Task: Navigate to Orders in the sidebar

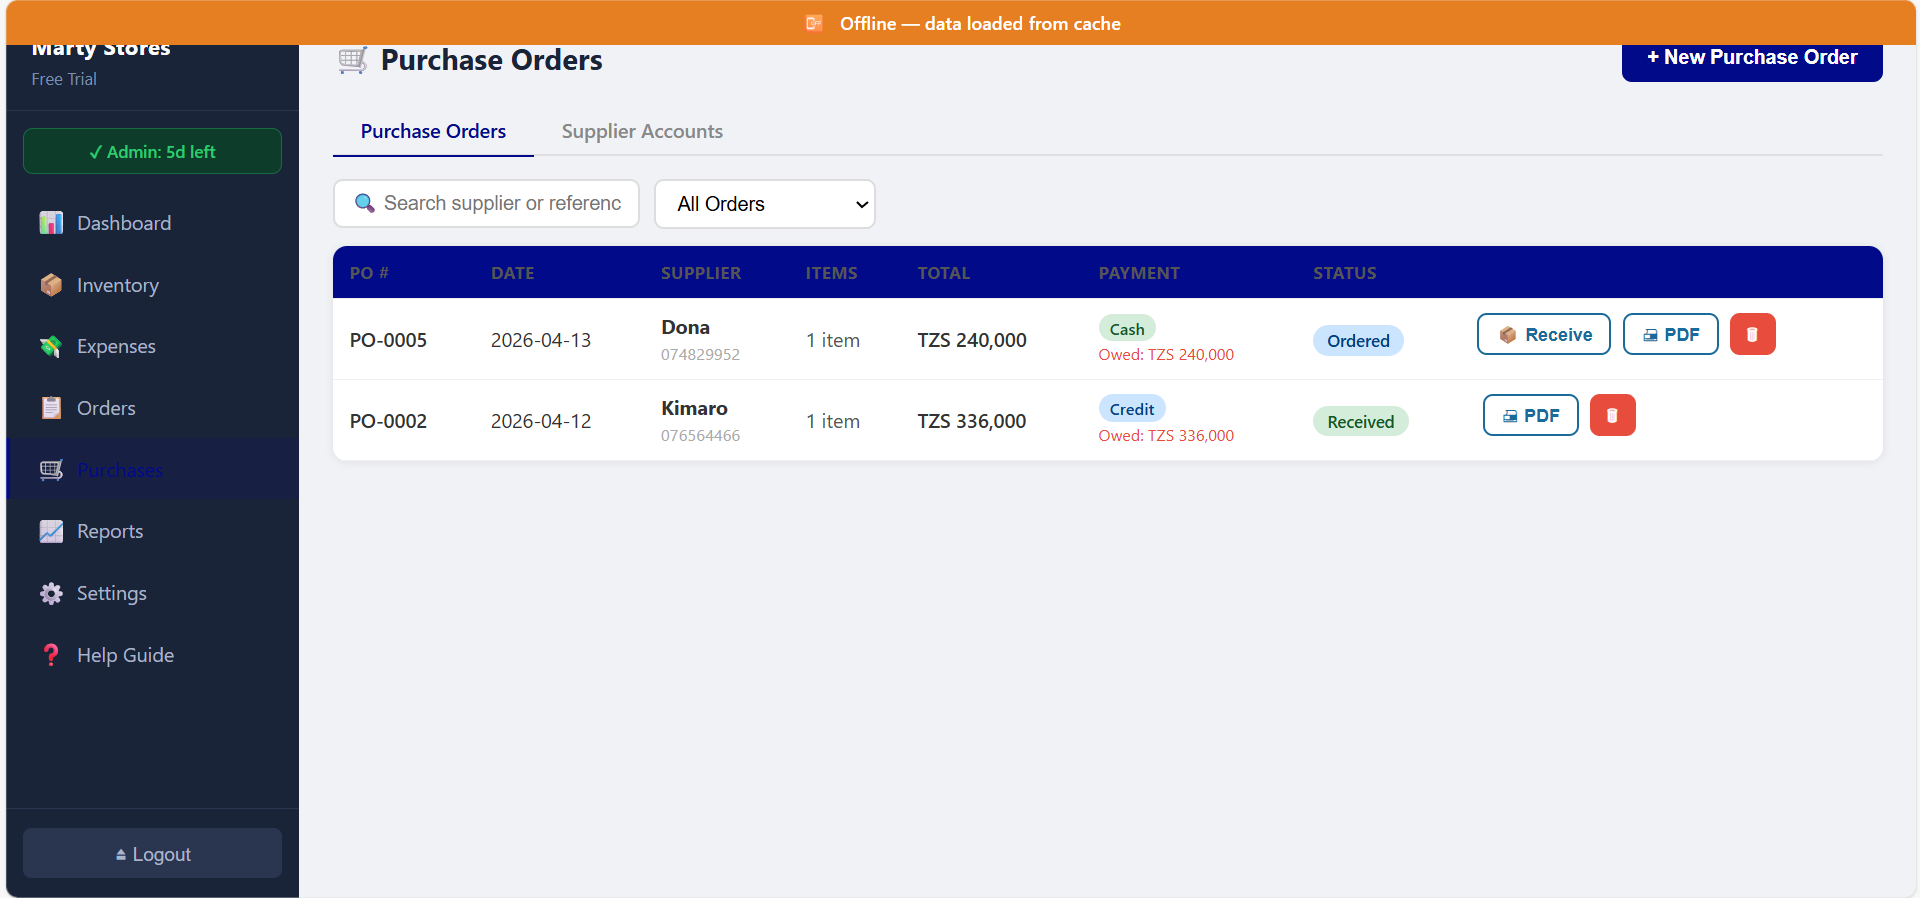Action: [106, 408]
